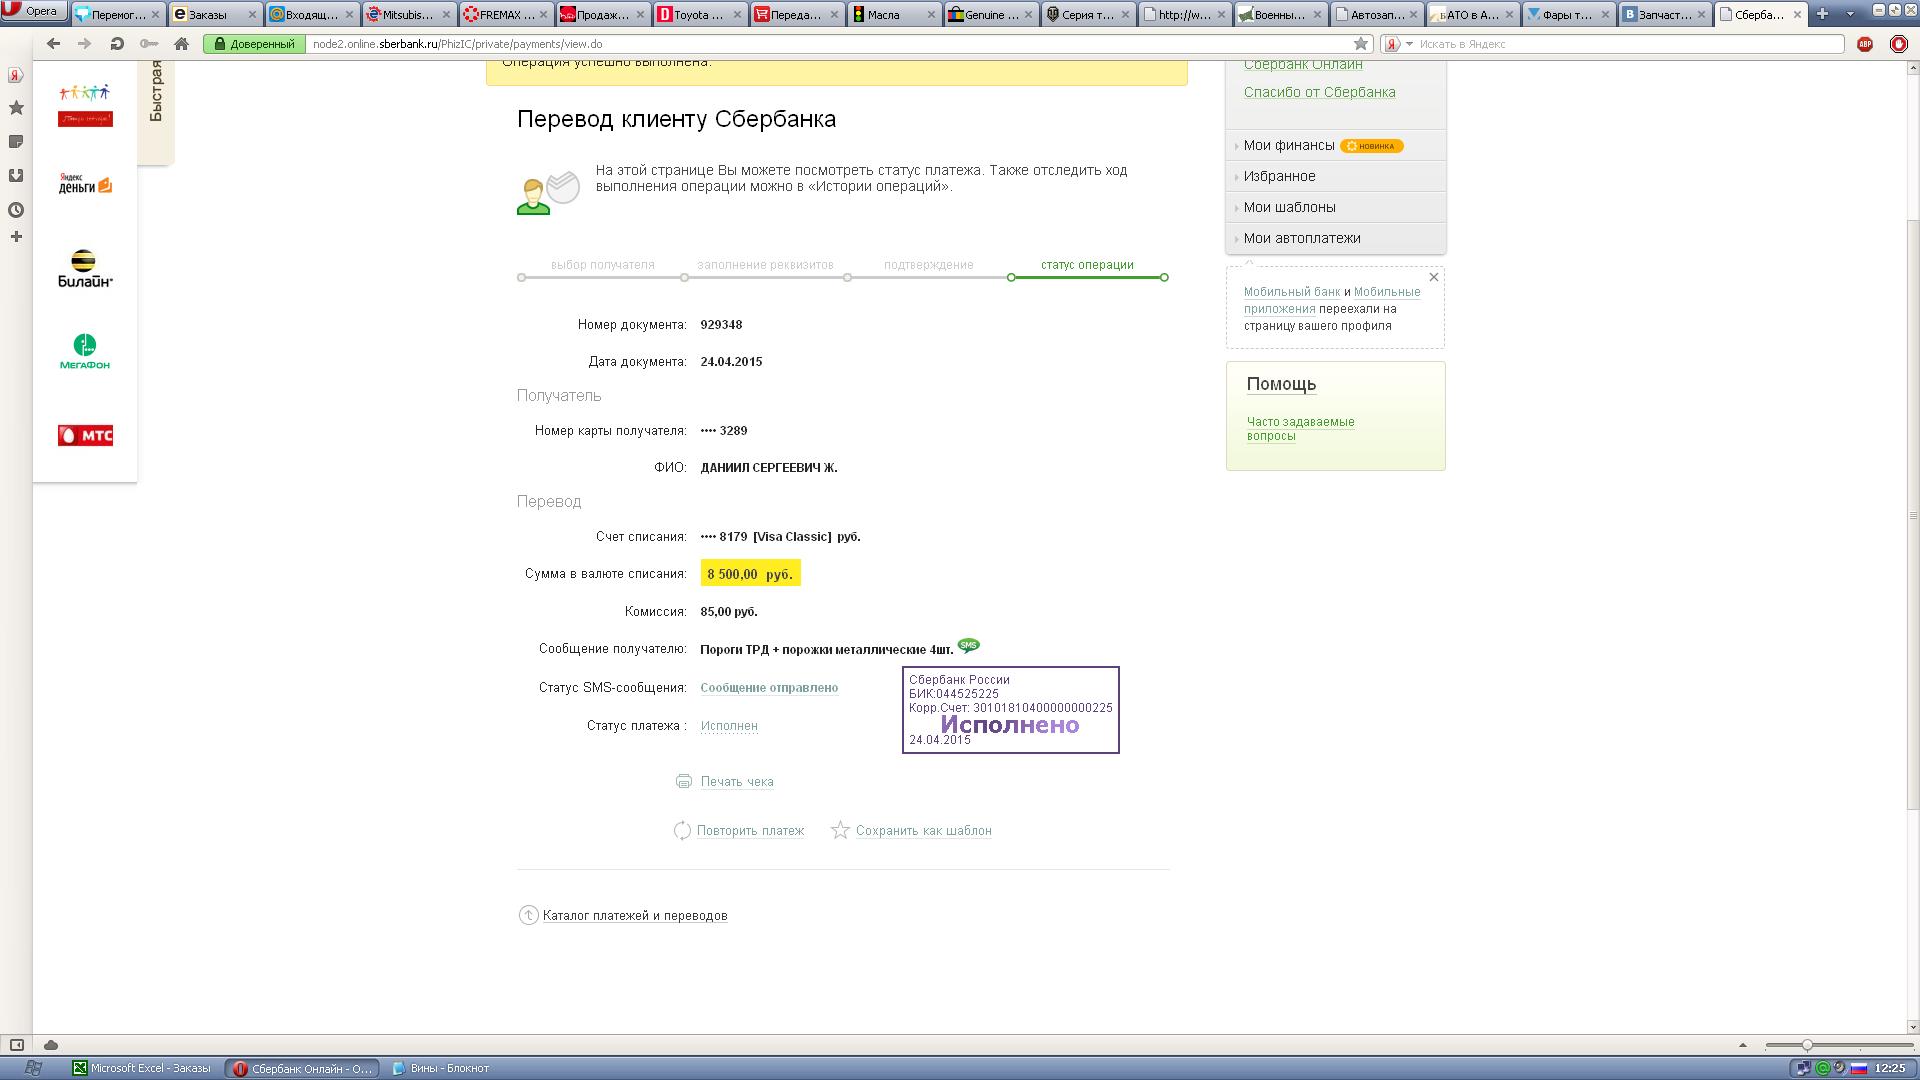
Task: Click the highlighted 8 500,00 руб. amount
Action: click(750, 573)
